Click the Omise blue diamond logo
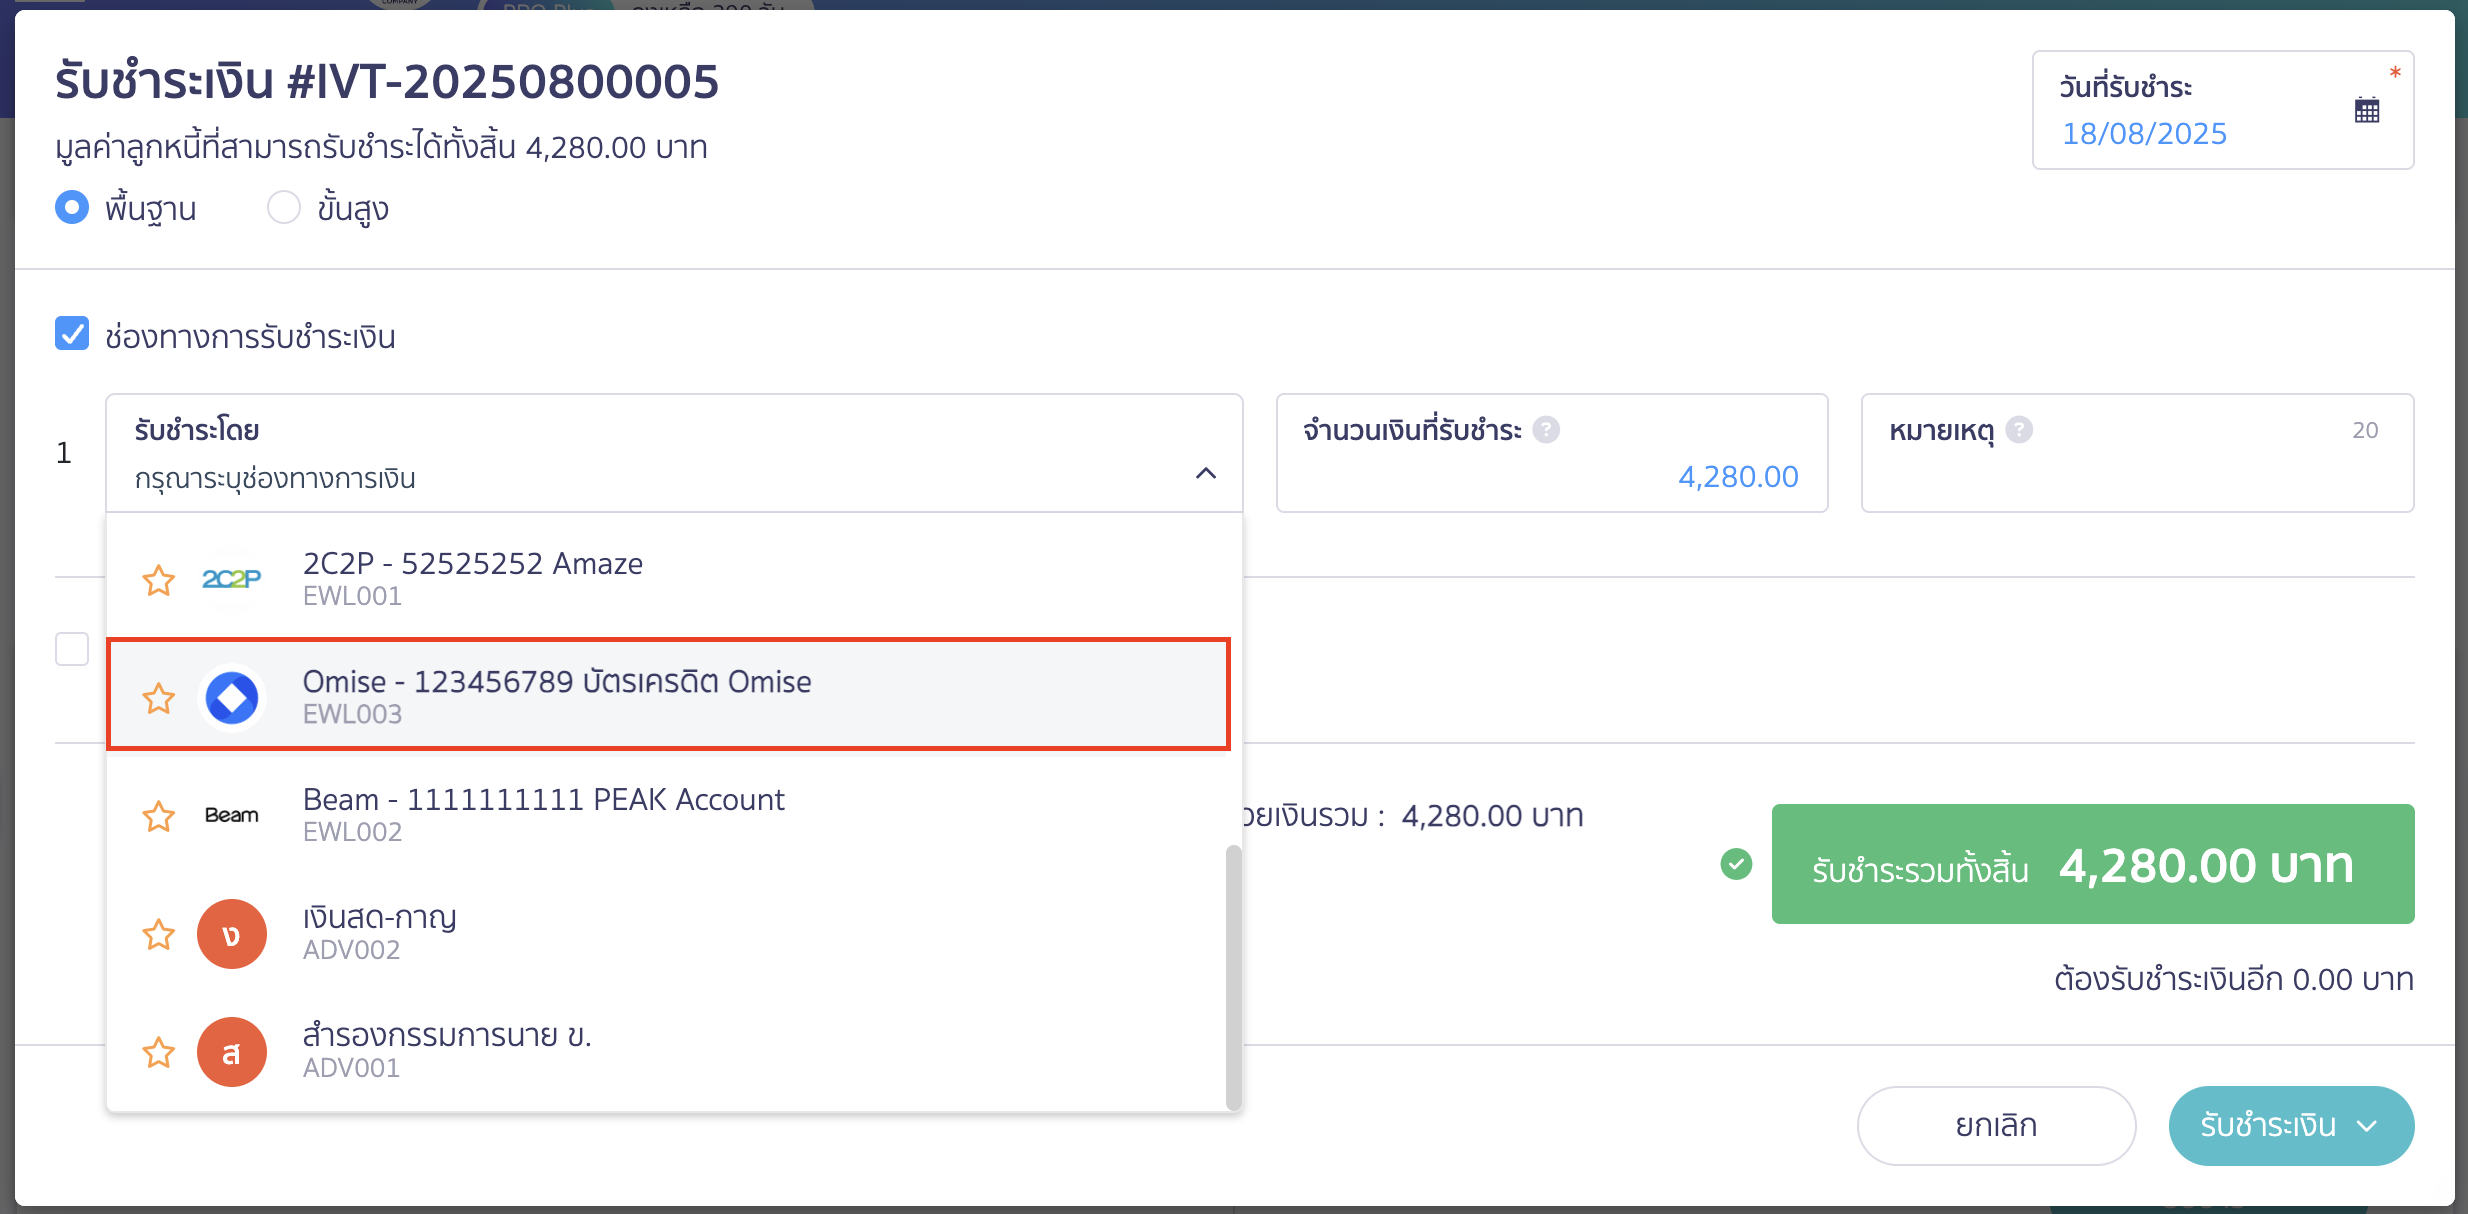This screenshot has width=2468, height=1214. pyautogui.click(x=231, y=697)
